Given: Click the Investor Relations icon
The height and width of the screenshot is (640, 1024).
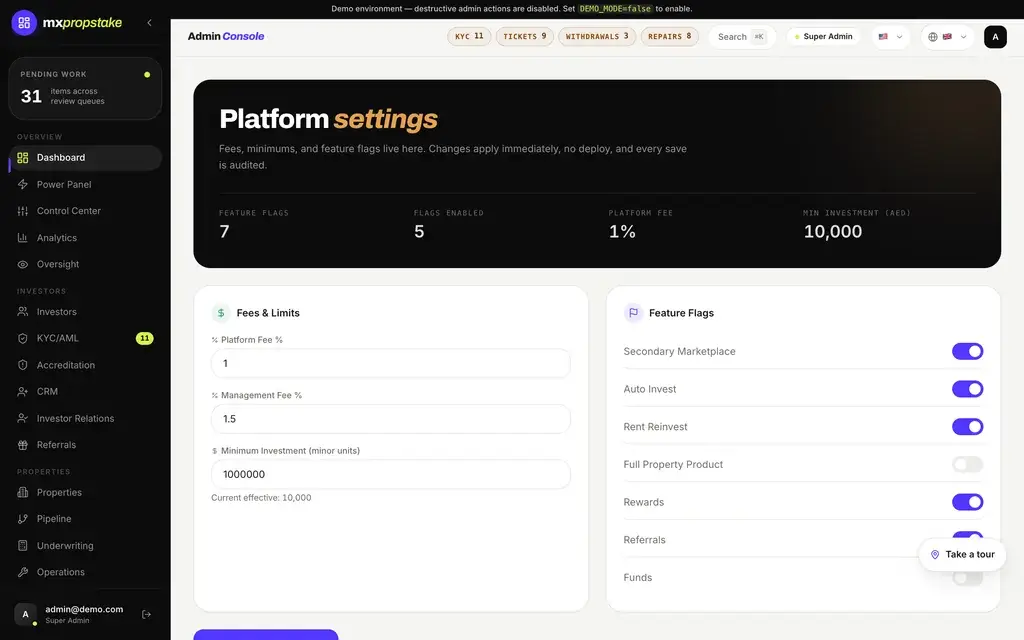Looking at the screenshot, I should tap(23, 418).
